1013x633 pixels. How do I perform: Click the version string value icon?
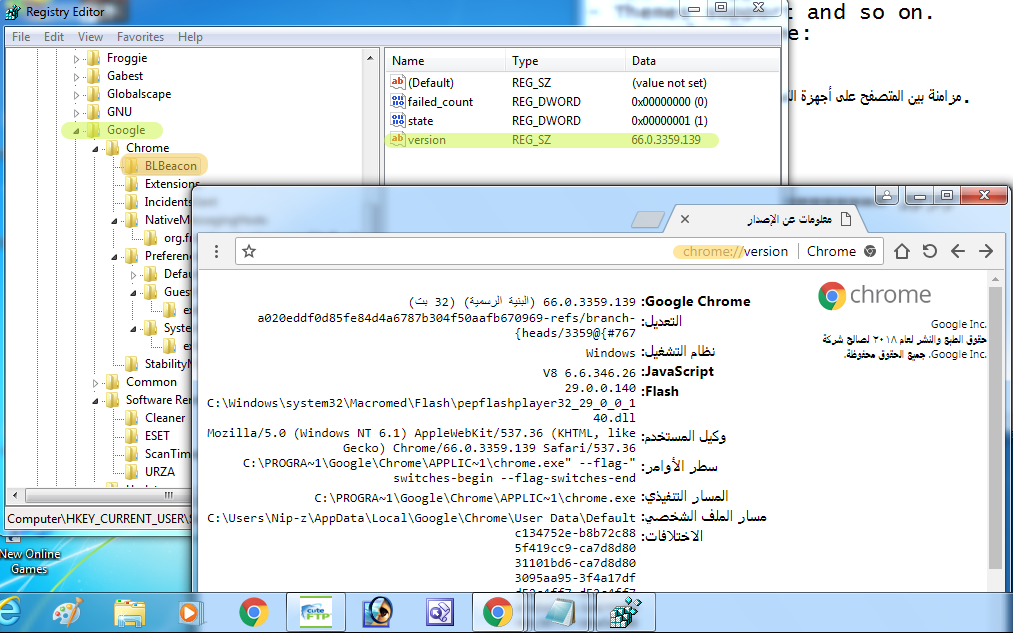pos(397,139)
